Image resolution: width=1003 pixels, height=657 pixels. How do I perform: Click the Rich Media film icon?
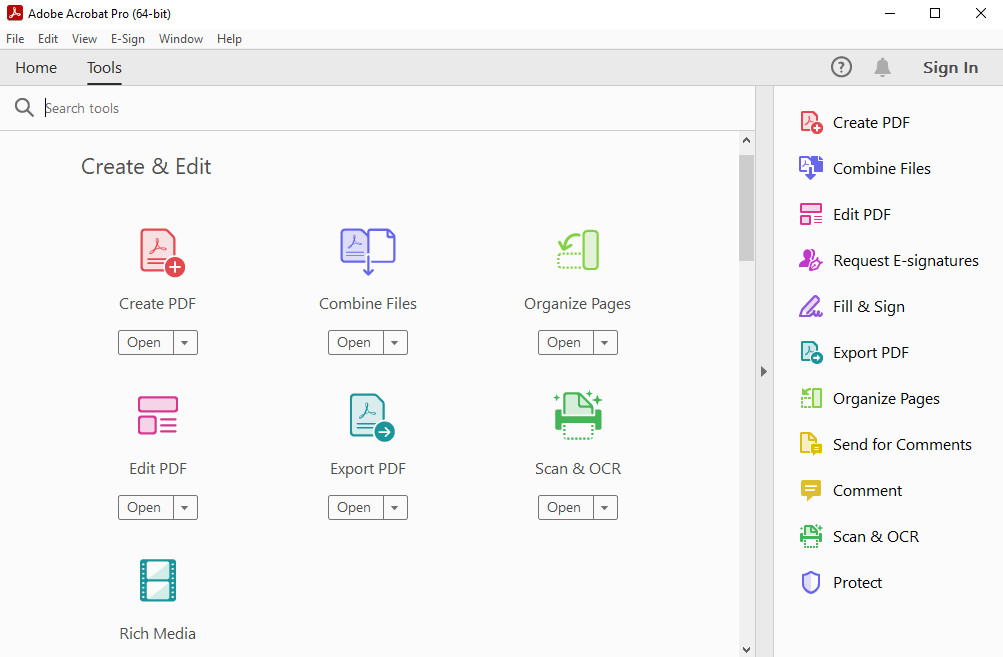[x=158, y=580]
